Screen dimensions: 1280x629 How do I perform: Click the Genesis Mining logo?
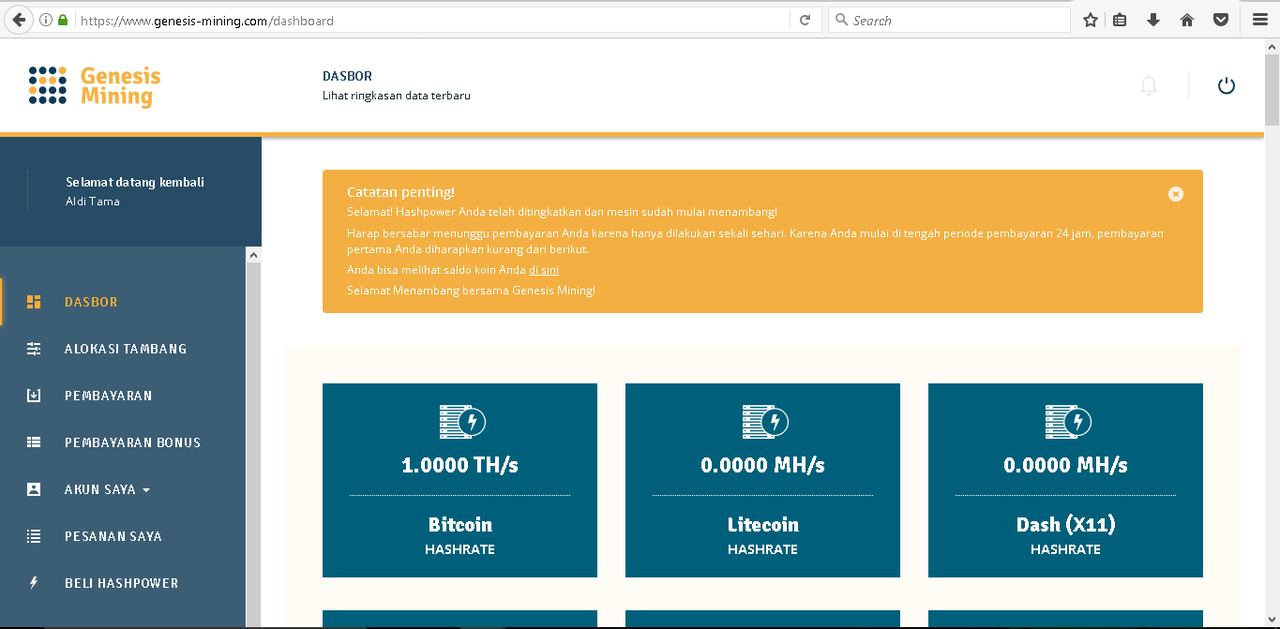(x=94, y=86)
